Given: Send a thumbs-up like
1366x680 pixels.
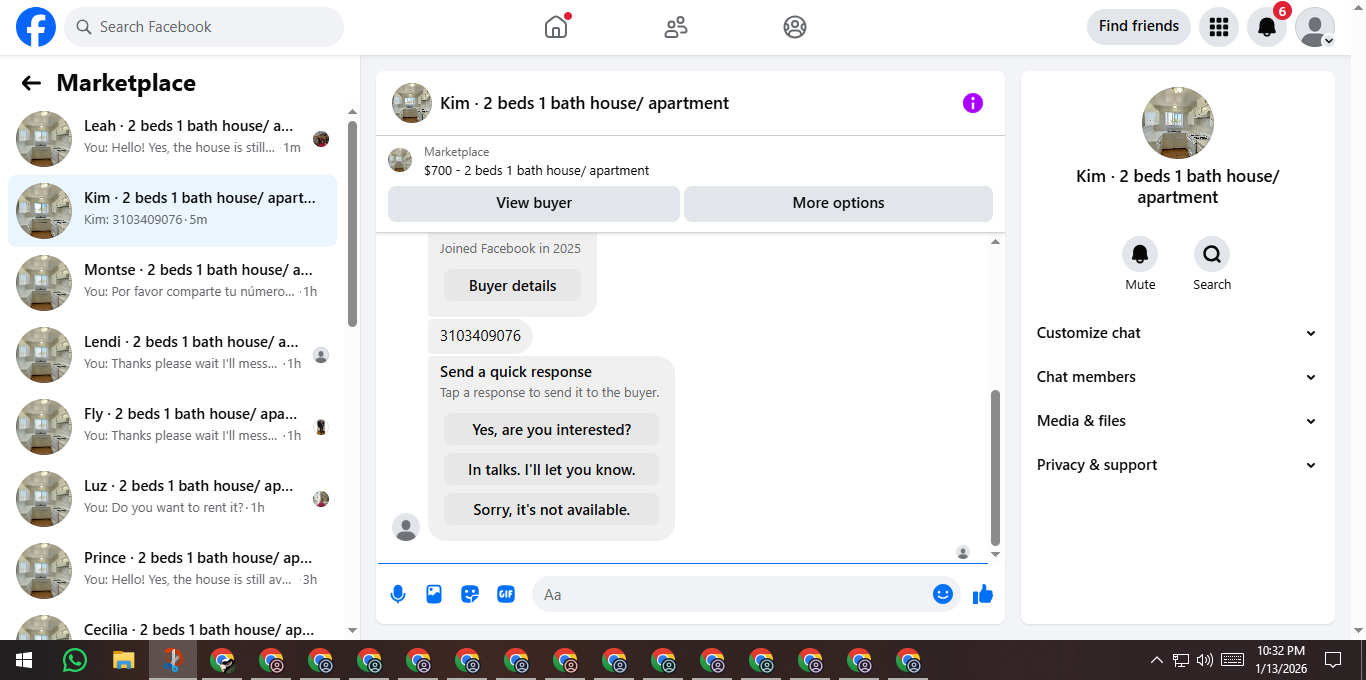Looking at the screenshot, I should coord(983,594).
